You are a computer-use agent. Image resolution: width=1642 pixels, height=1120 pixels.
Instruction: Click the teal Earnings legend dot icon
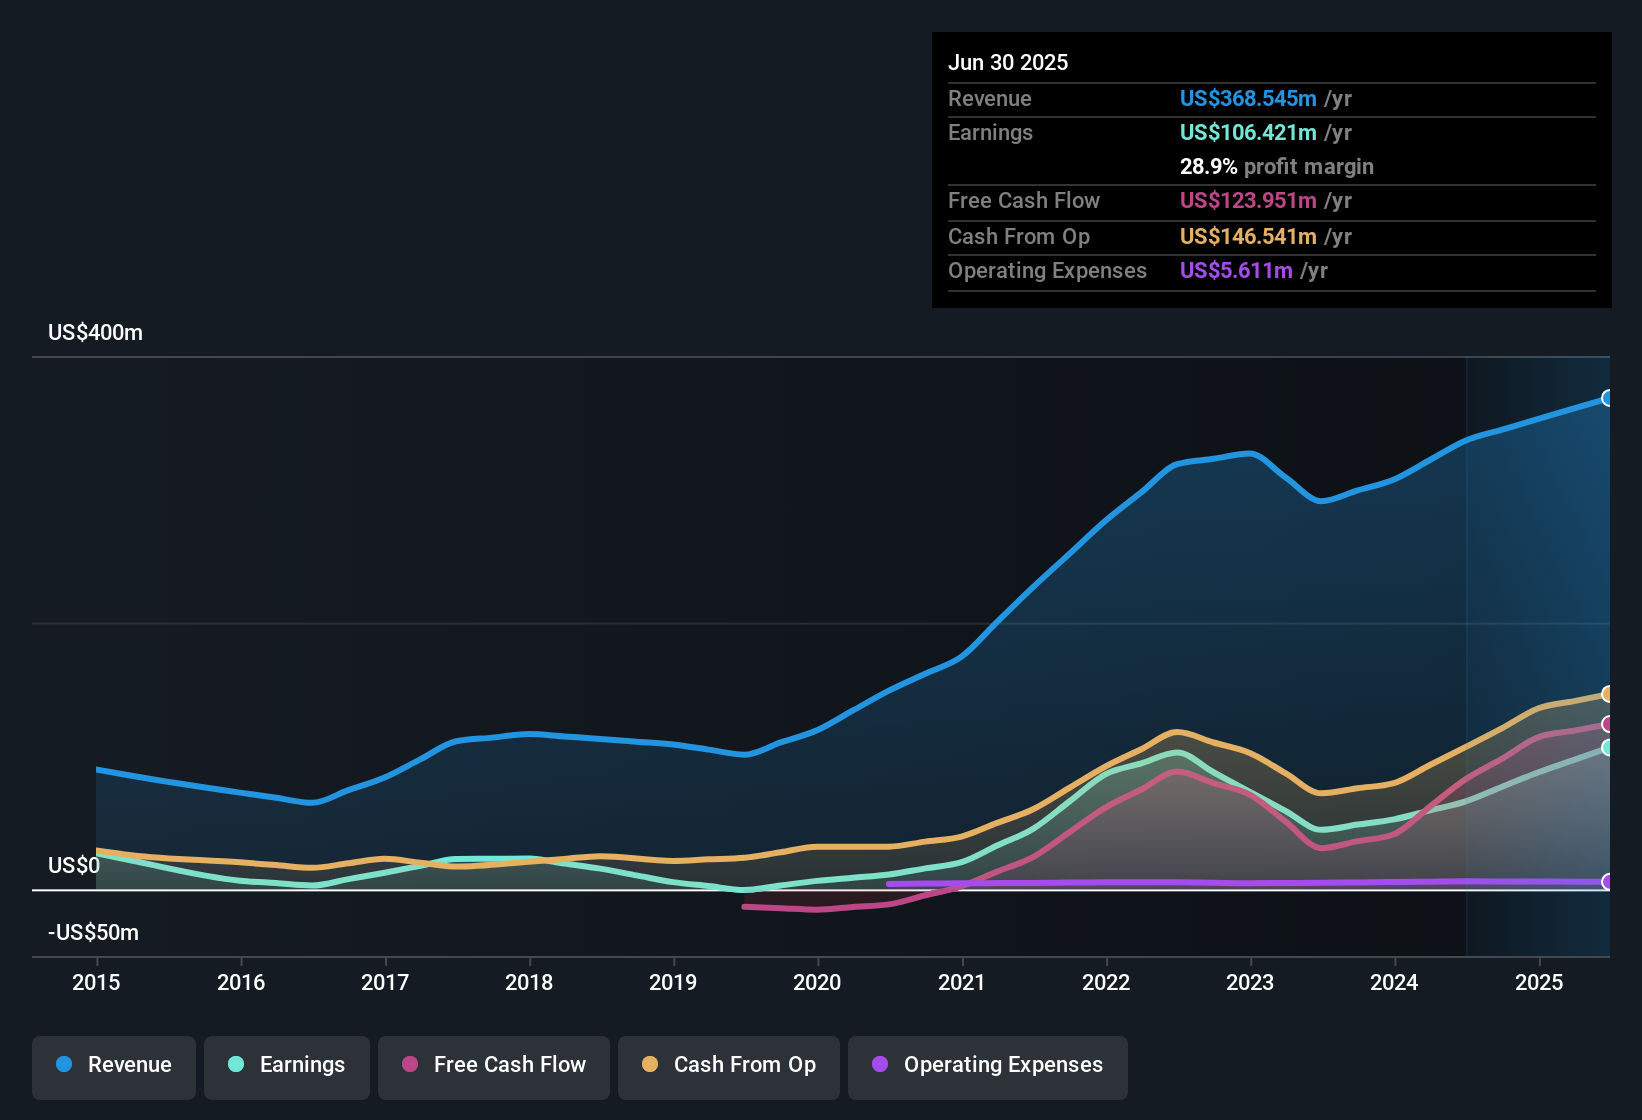pyautogui.click(x=236, y=1065)
